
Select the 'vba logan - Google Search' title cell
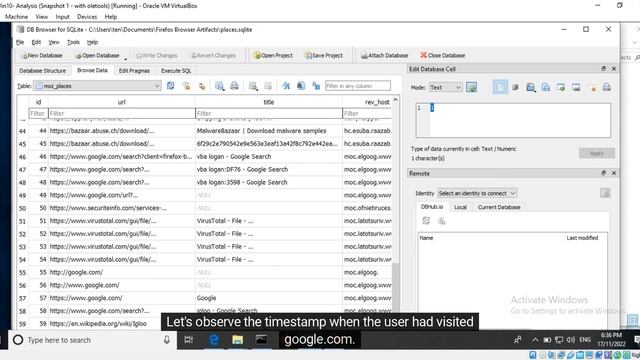[269, 156]
